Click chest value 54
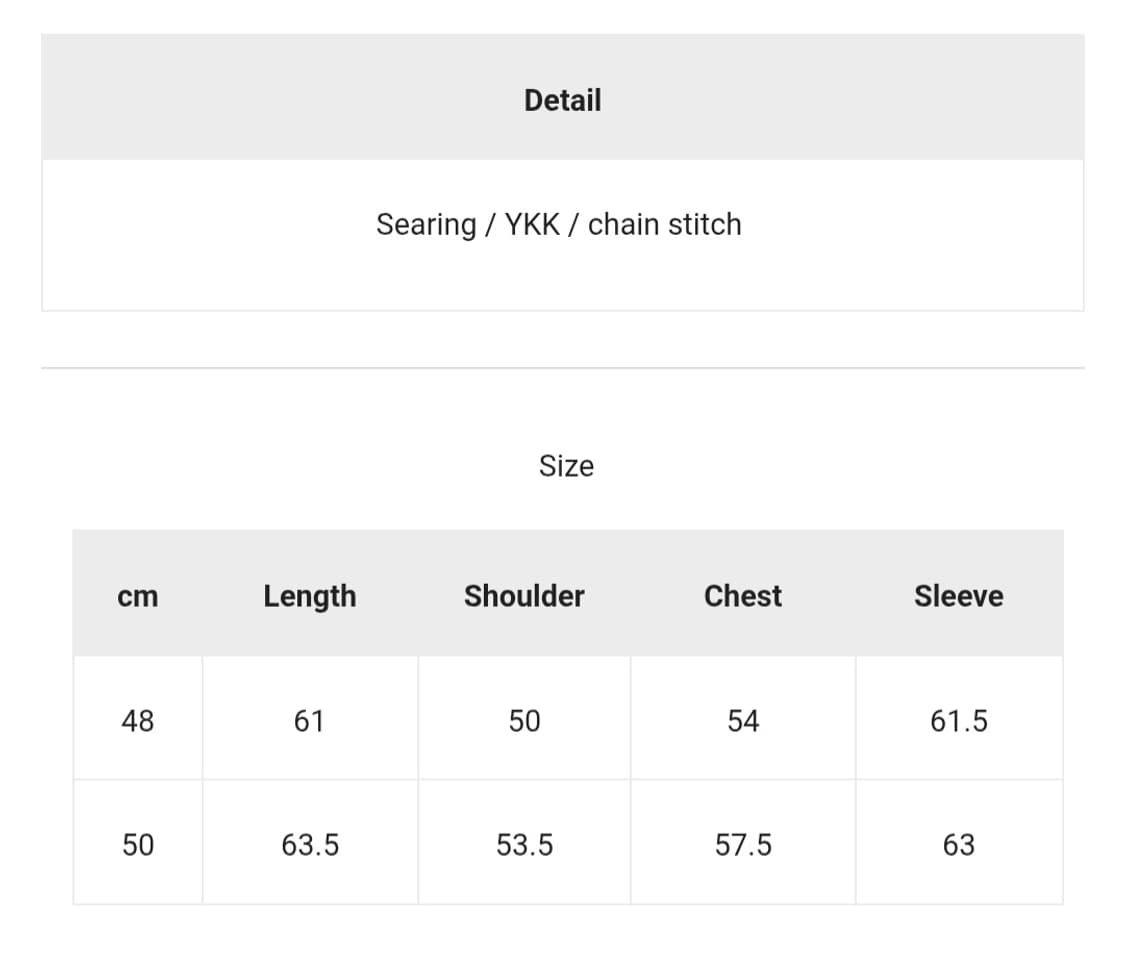The width and height of the screenshot is (1125, 957). pos(743,721)
